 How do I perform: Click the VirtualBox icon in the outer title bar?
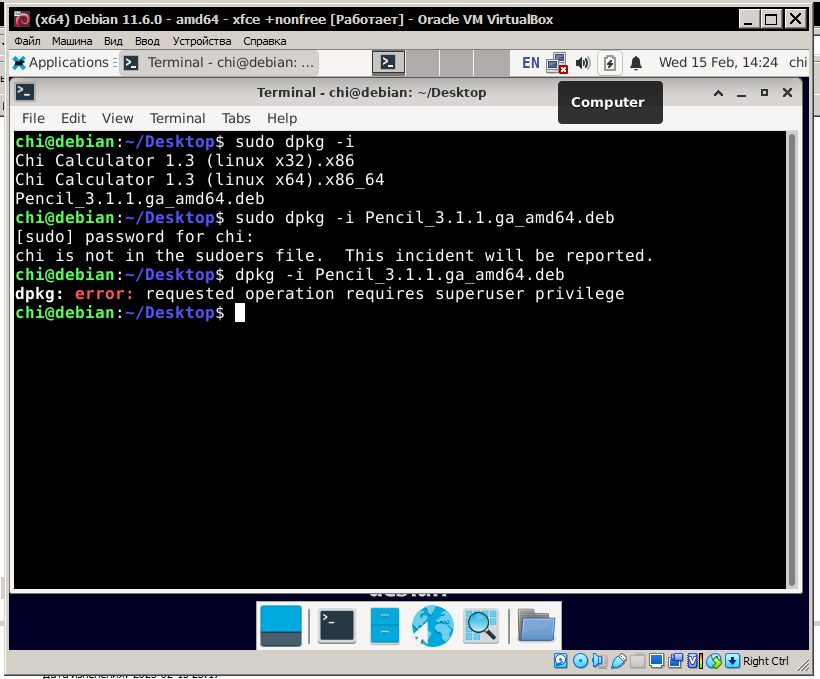pyautogui.click(x=22, y=19)
